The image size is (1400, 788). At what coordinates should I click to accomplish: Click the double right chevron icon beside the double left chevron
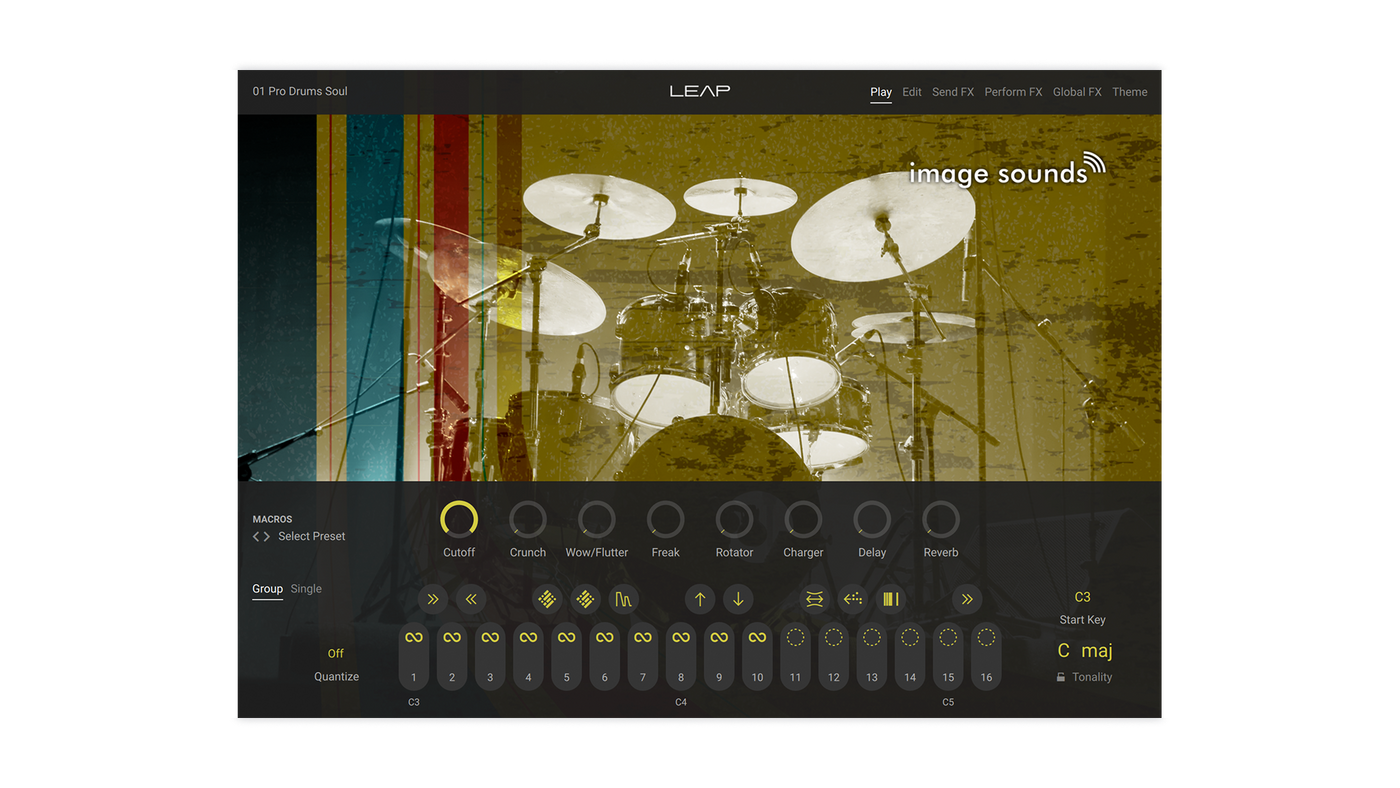[433, 599]
